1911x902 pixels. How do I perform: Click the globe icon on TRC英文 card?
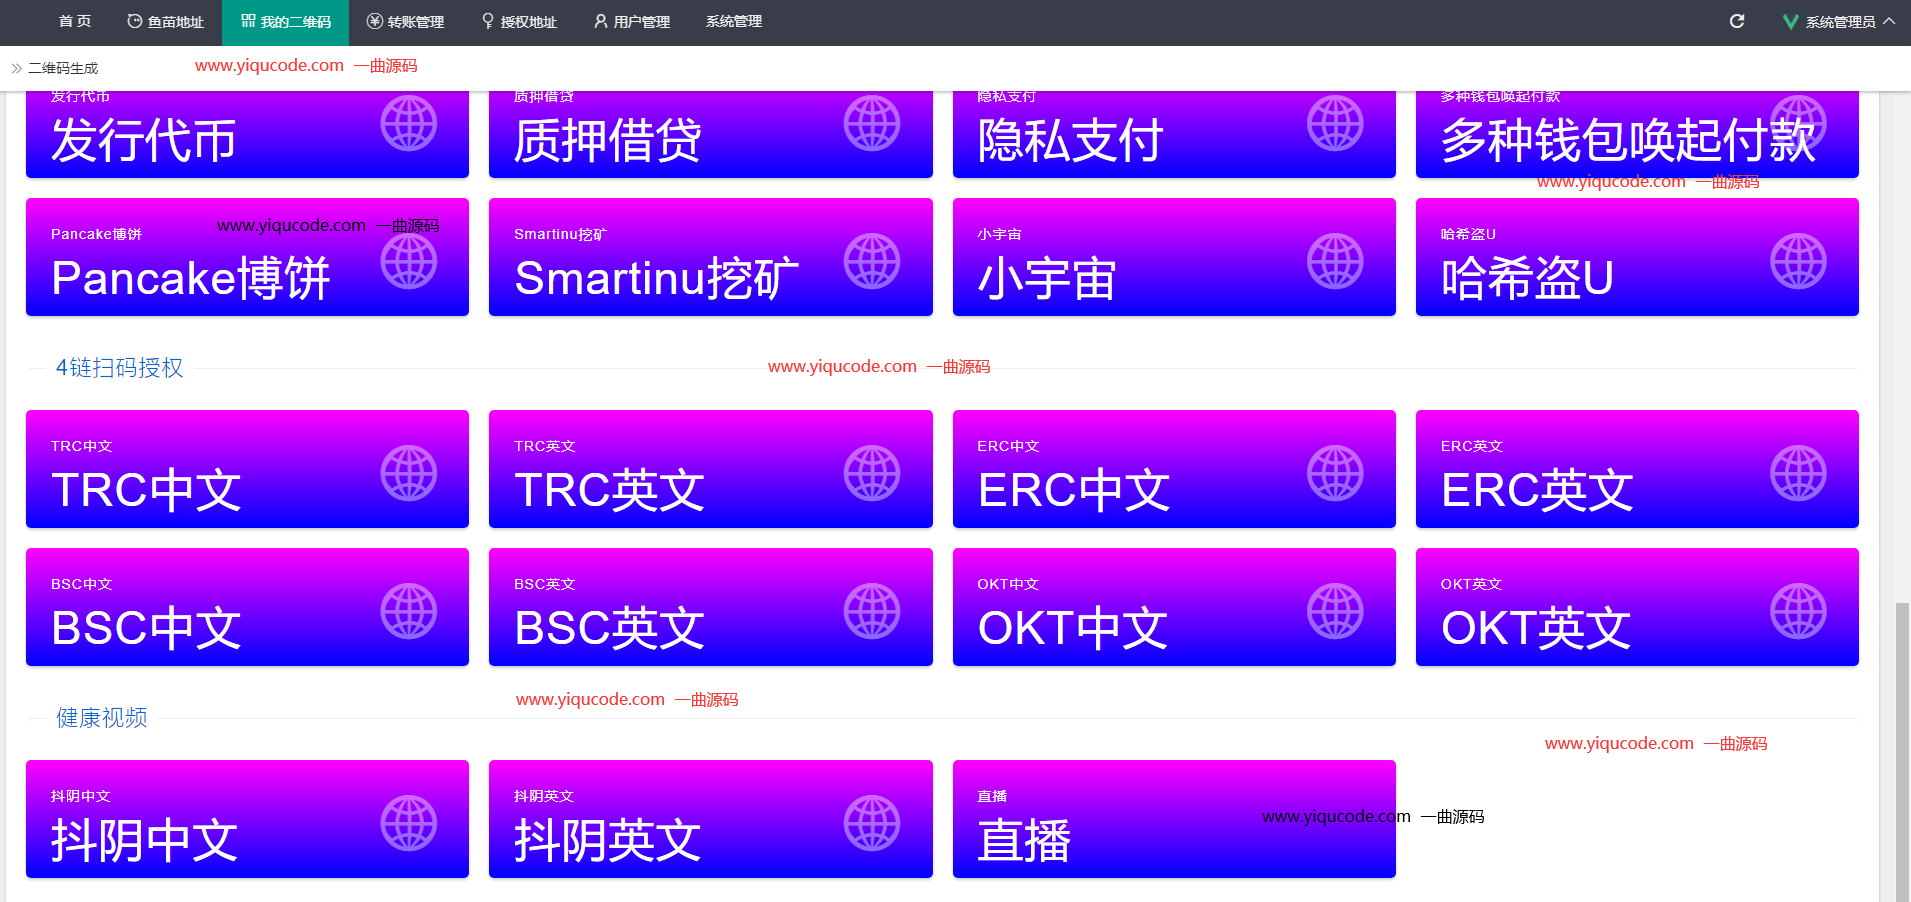click(872, 473)
